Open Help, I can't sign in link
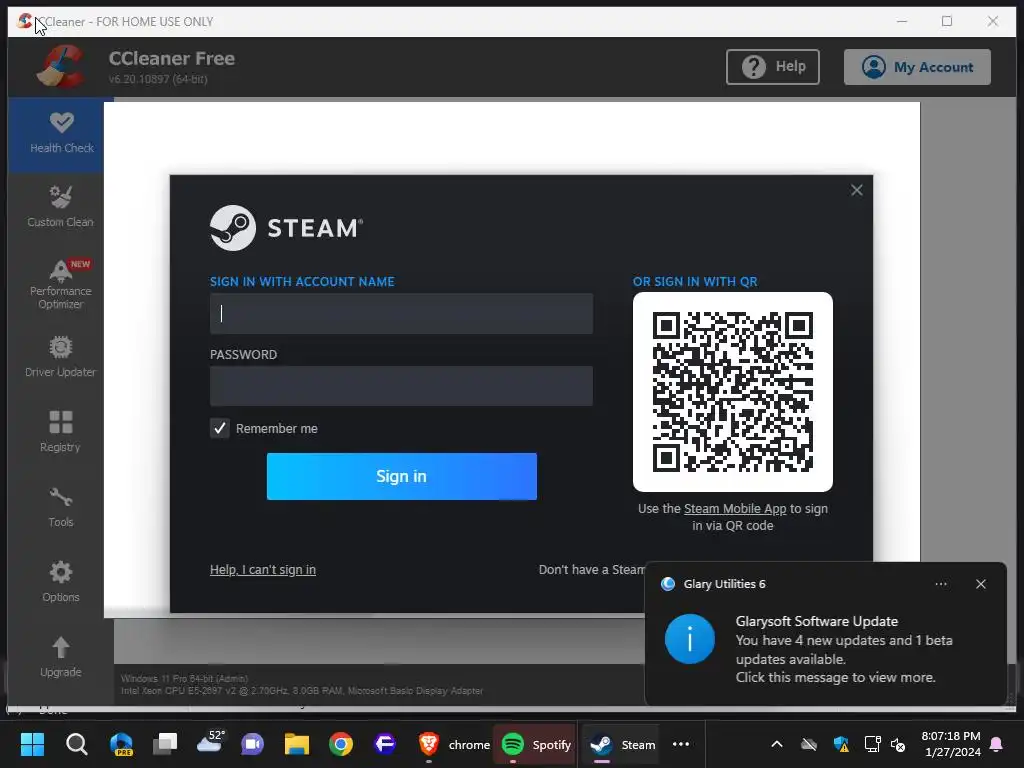This screenshot has height=768, width=1024. tap(263, 569)
